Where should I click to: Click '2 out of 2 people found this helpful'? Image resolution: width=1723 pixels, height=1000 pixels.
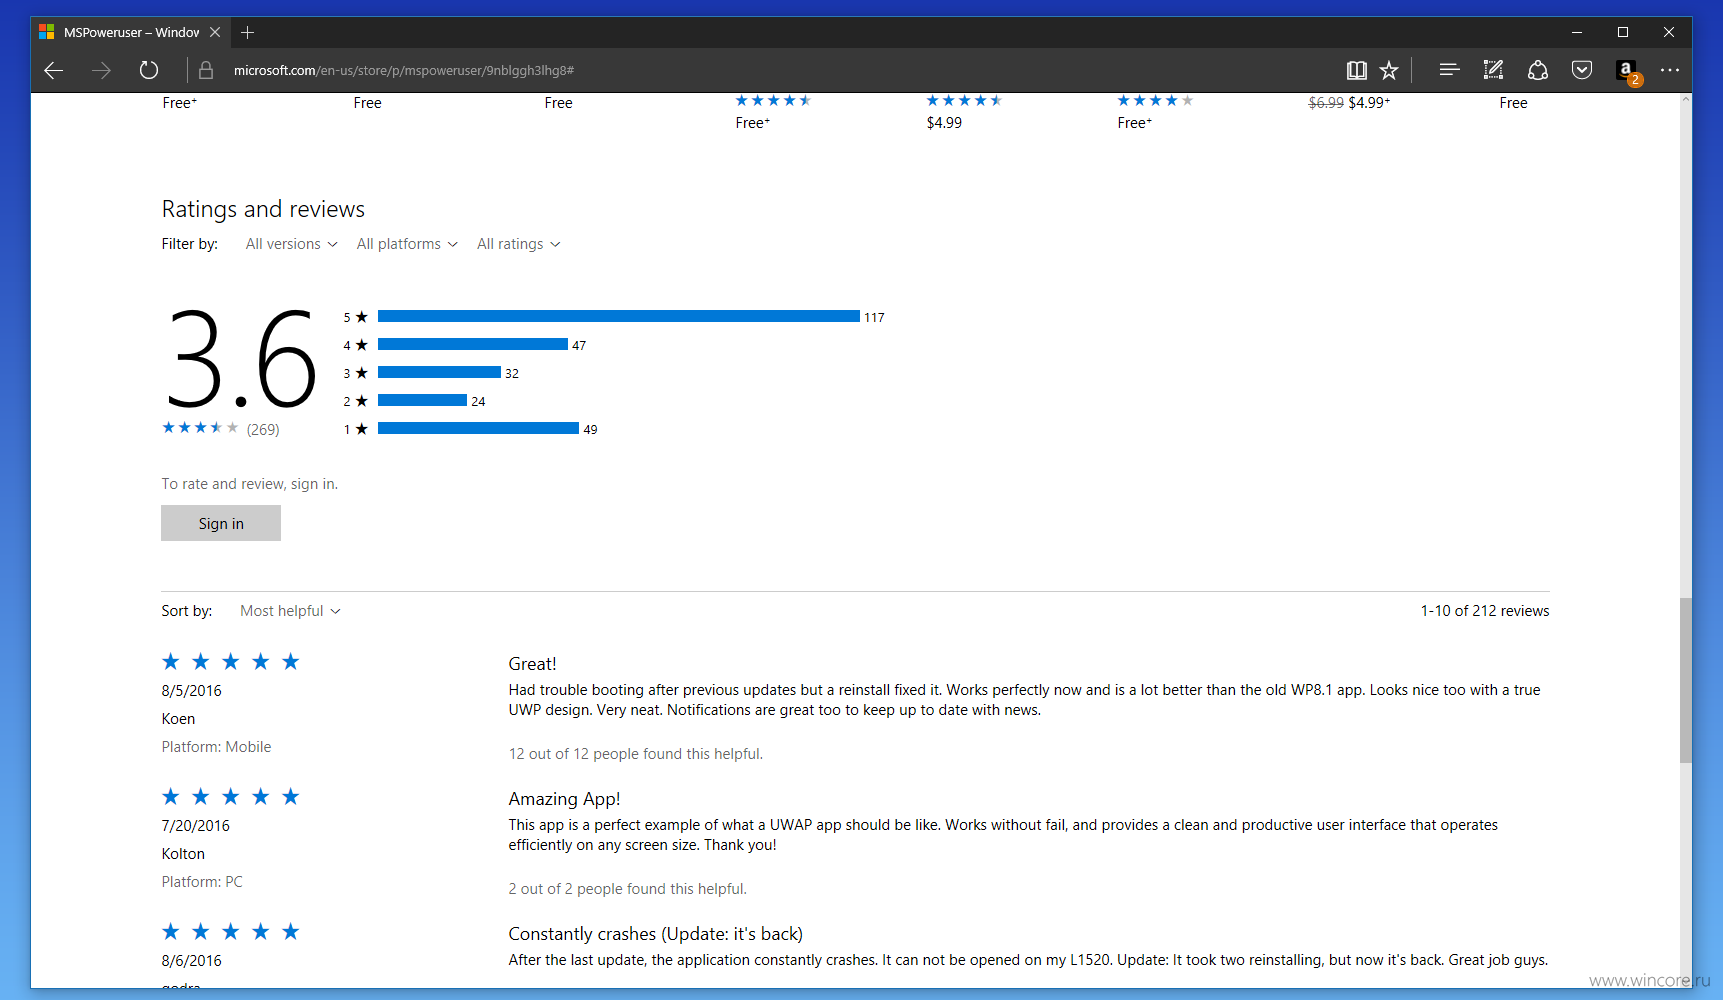pos(627,889)
